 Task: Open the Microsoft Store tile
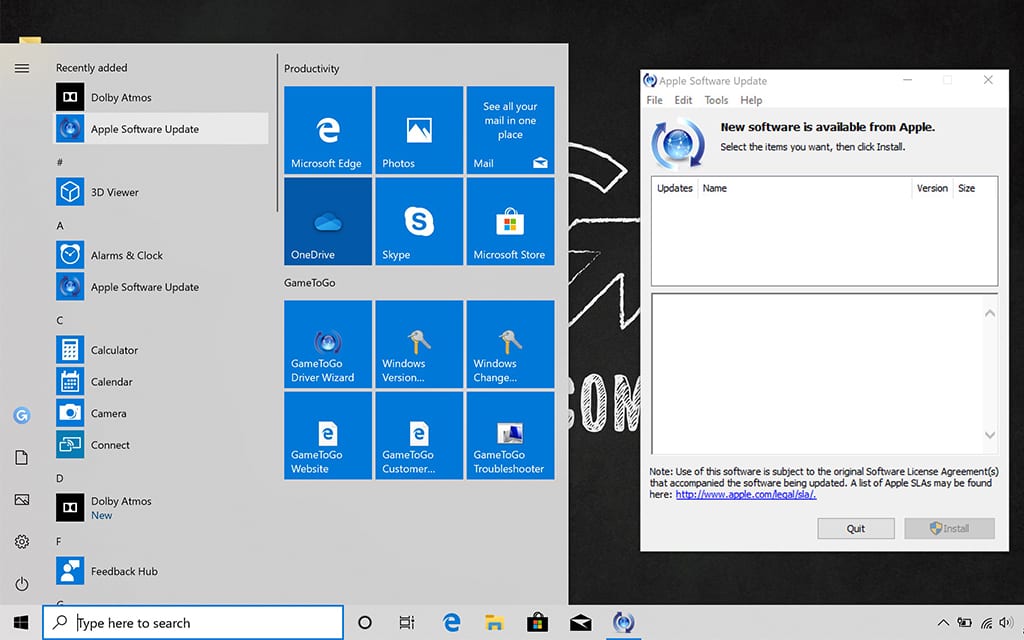pyautogui.click(x=511, y=221)
